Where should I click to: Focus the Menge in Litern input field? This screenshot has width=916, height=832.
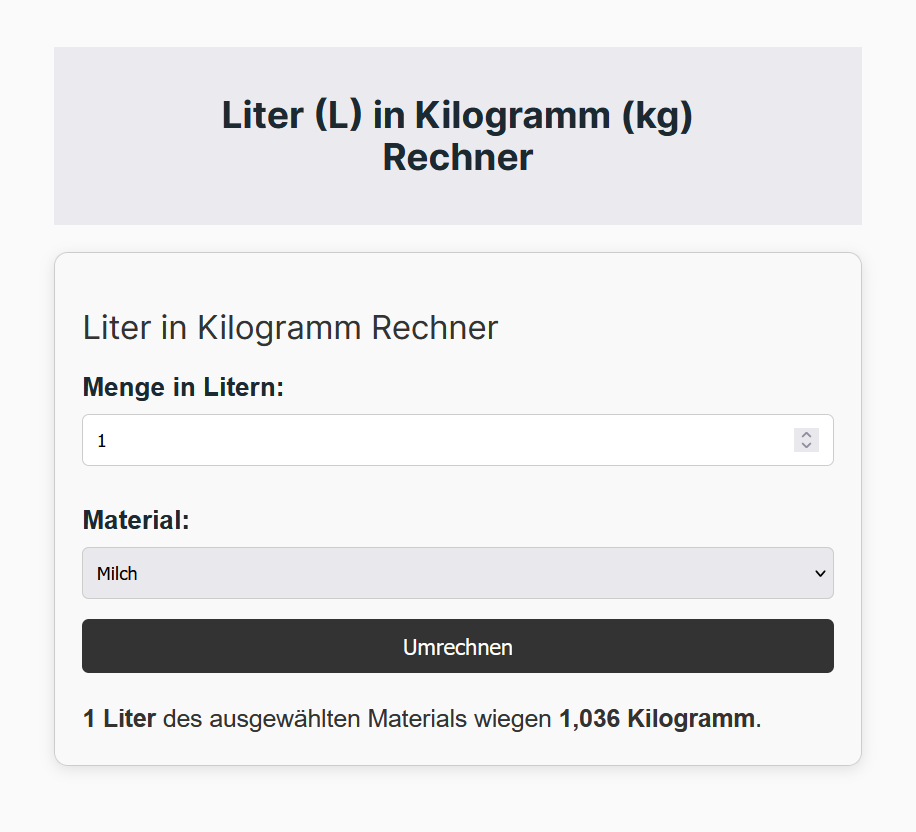457,440
